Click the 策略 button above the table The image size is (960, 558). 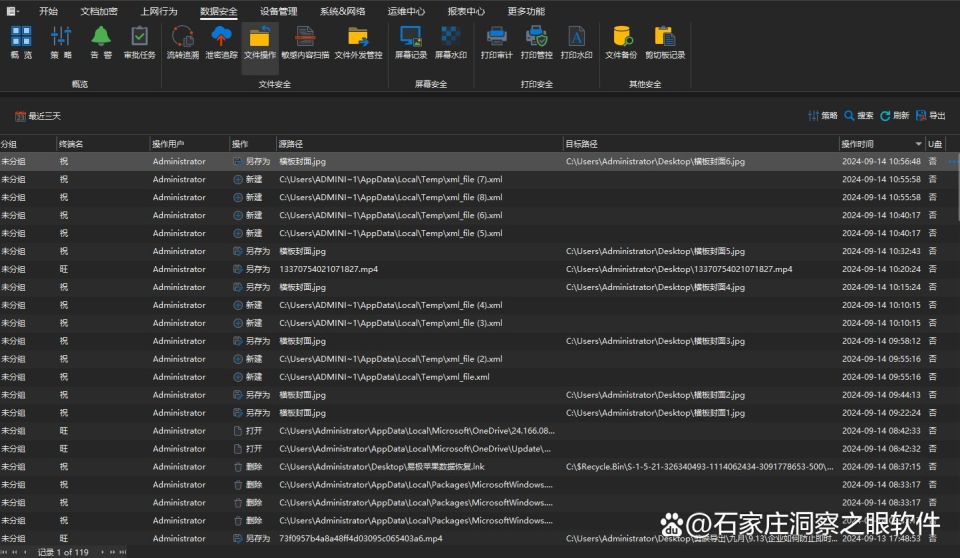pyautogui.click(x=823, y=115)
